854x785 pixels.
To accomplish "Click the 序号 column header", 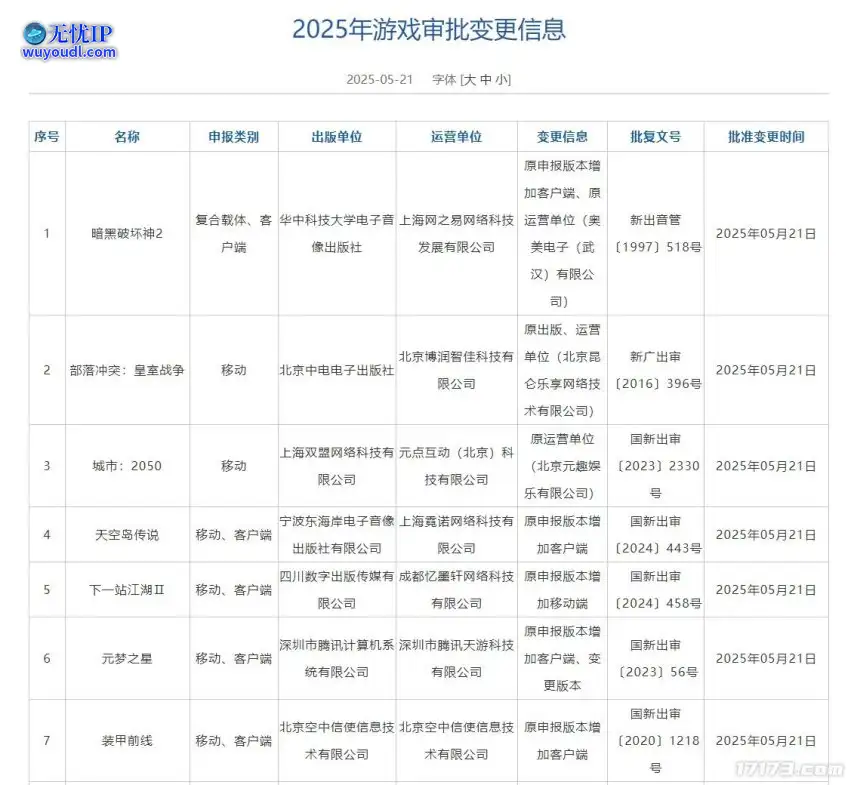I will [x=47, y=137].
